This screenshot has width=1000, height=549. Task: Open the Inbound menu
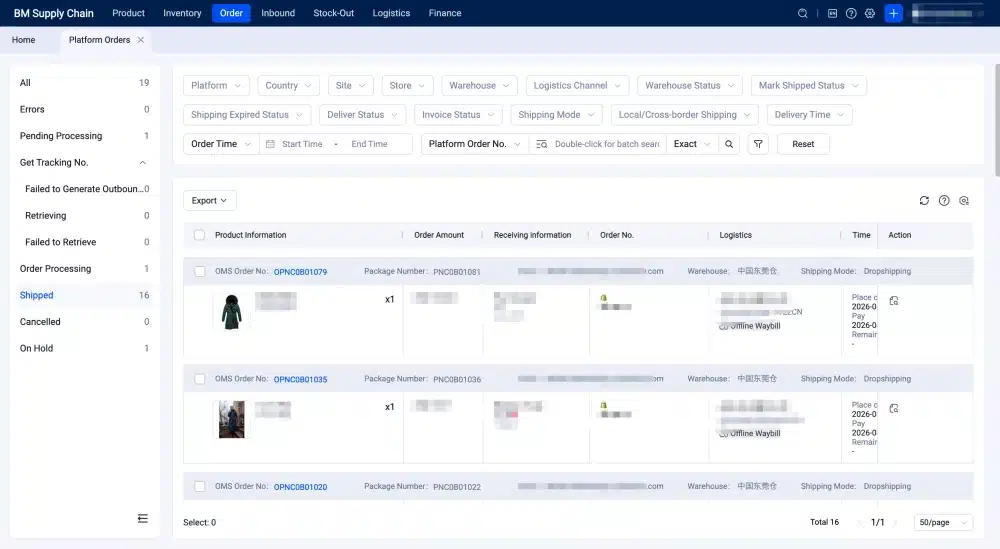click(278, 13)
